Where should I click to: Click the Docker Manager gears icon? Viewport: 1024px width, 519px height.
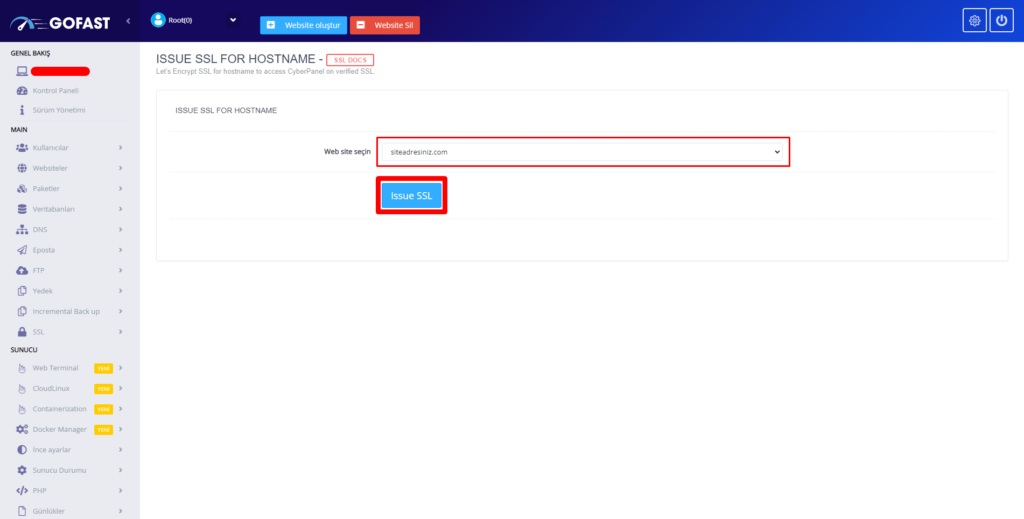pyautogui.click(x=22, y=429)
